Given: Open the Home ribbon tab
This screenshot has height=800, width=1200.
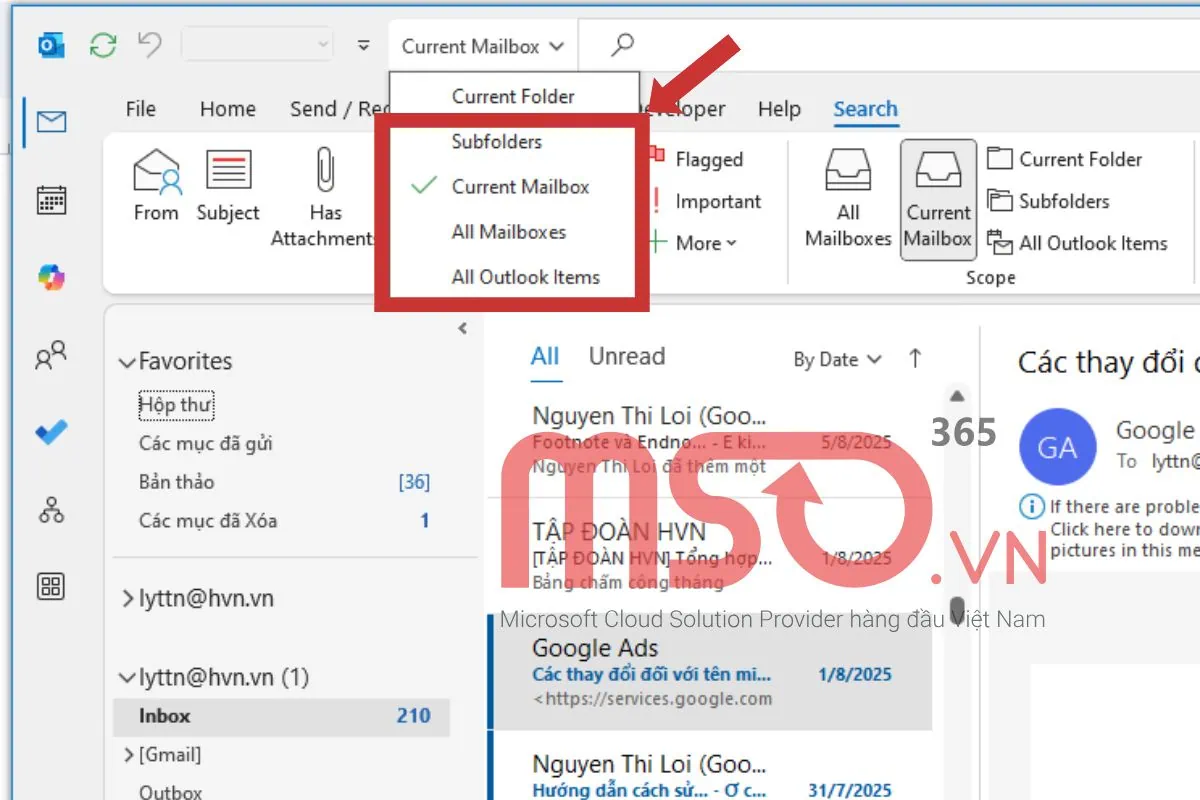Looking at the screenshot, I should coord(227,109).
